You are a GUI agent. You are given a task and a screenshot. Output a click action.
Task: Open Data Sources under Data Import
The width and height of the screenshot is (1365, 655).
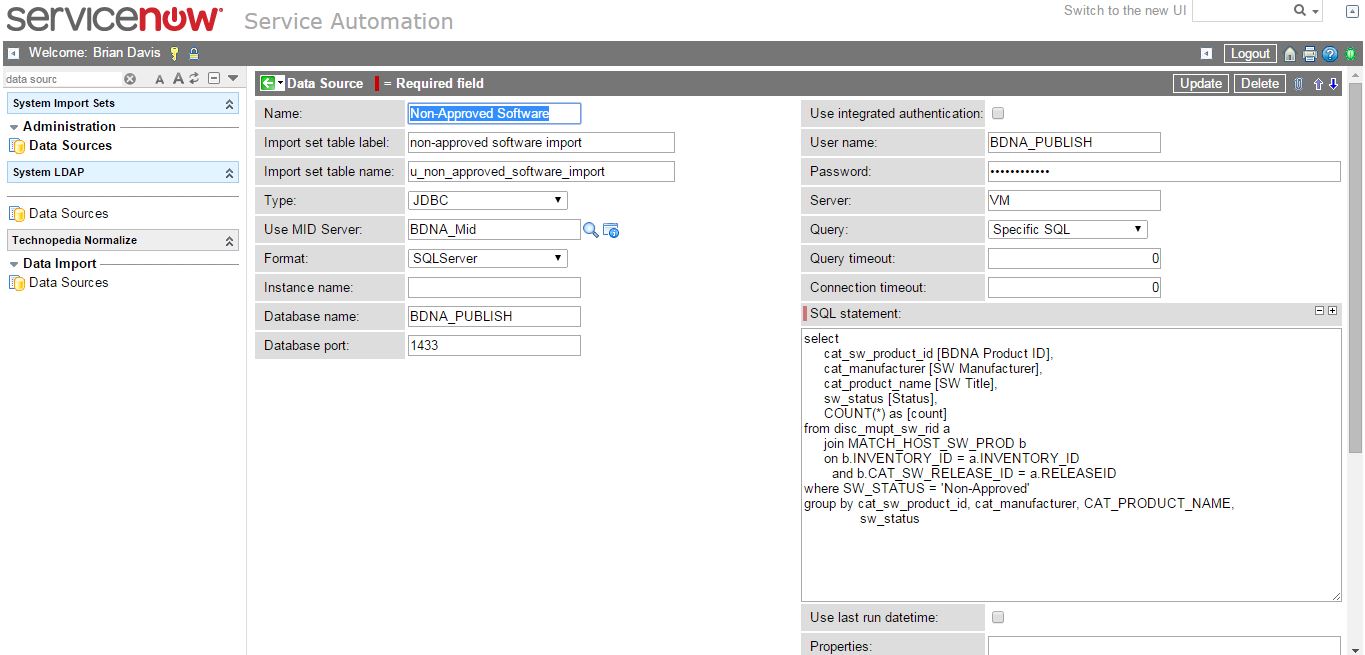pyautogui.click(x=68, y=283)
